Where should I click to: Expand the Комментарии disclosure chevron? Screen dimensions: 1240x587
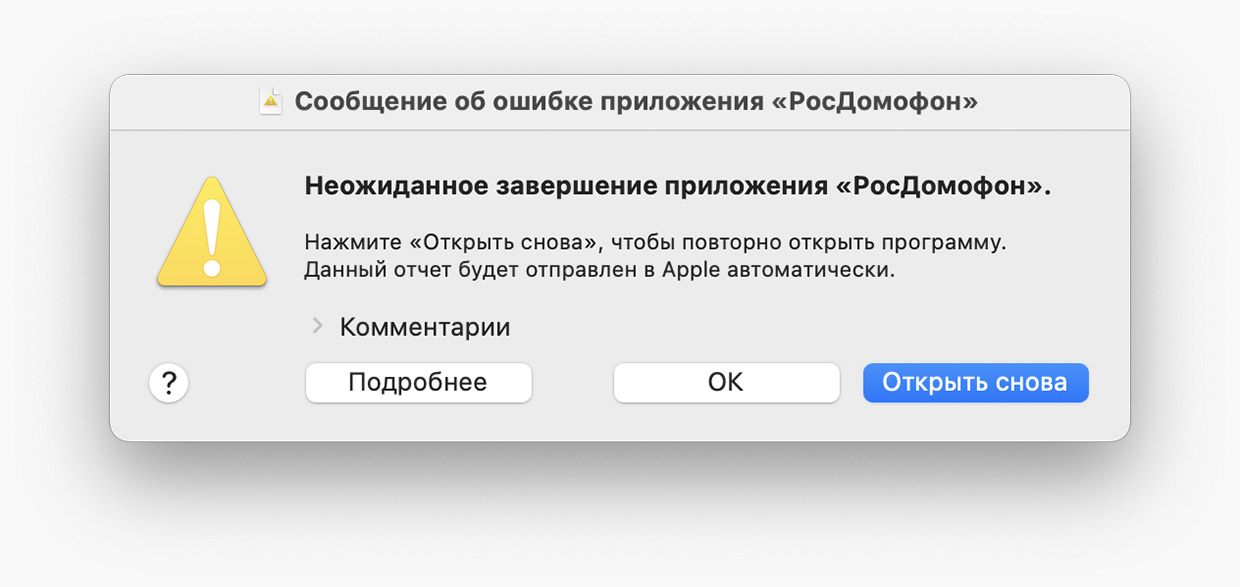coord(318,326)
